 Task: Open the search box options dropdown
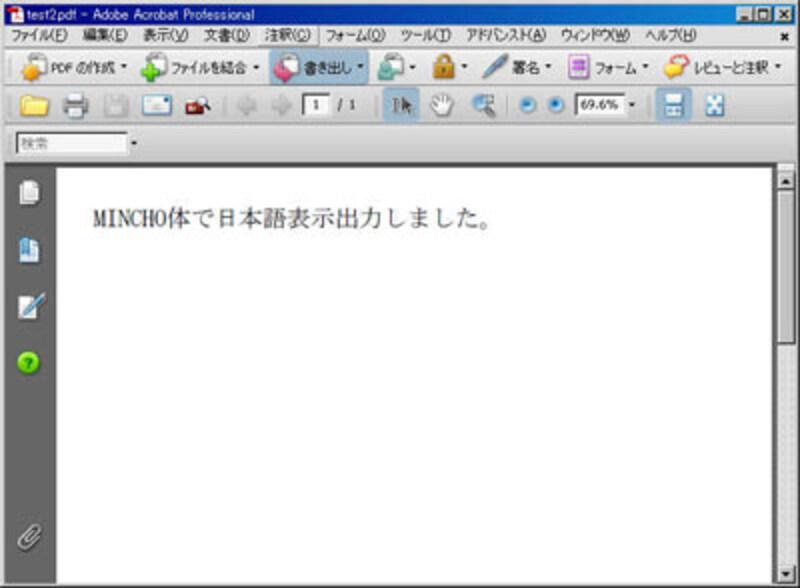[x=134, y=143]
